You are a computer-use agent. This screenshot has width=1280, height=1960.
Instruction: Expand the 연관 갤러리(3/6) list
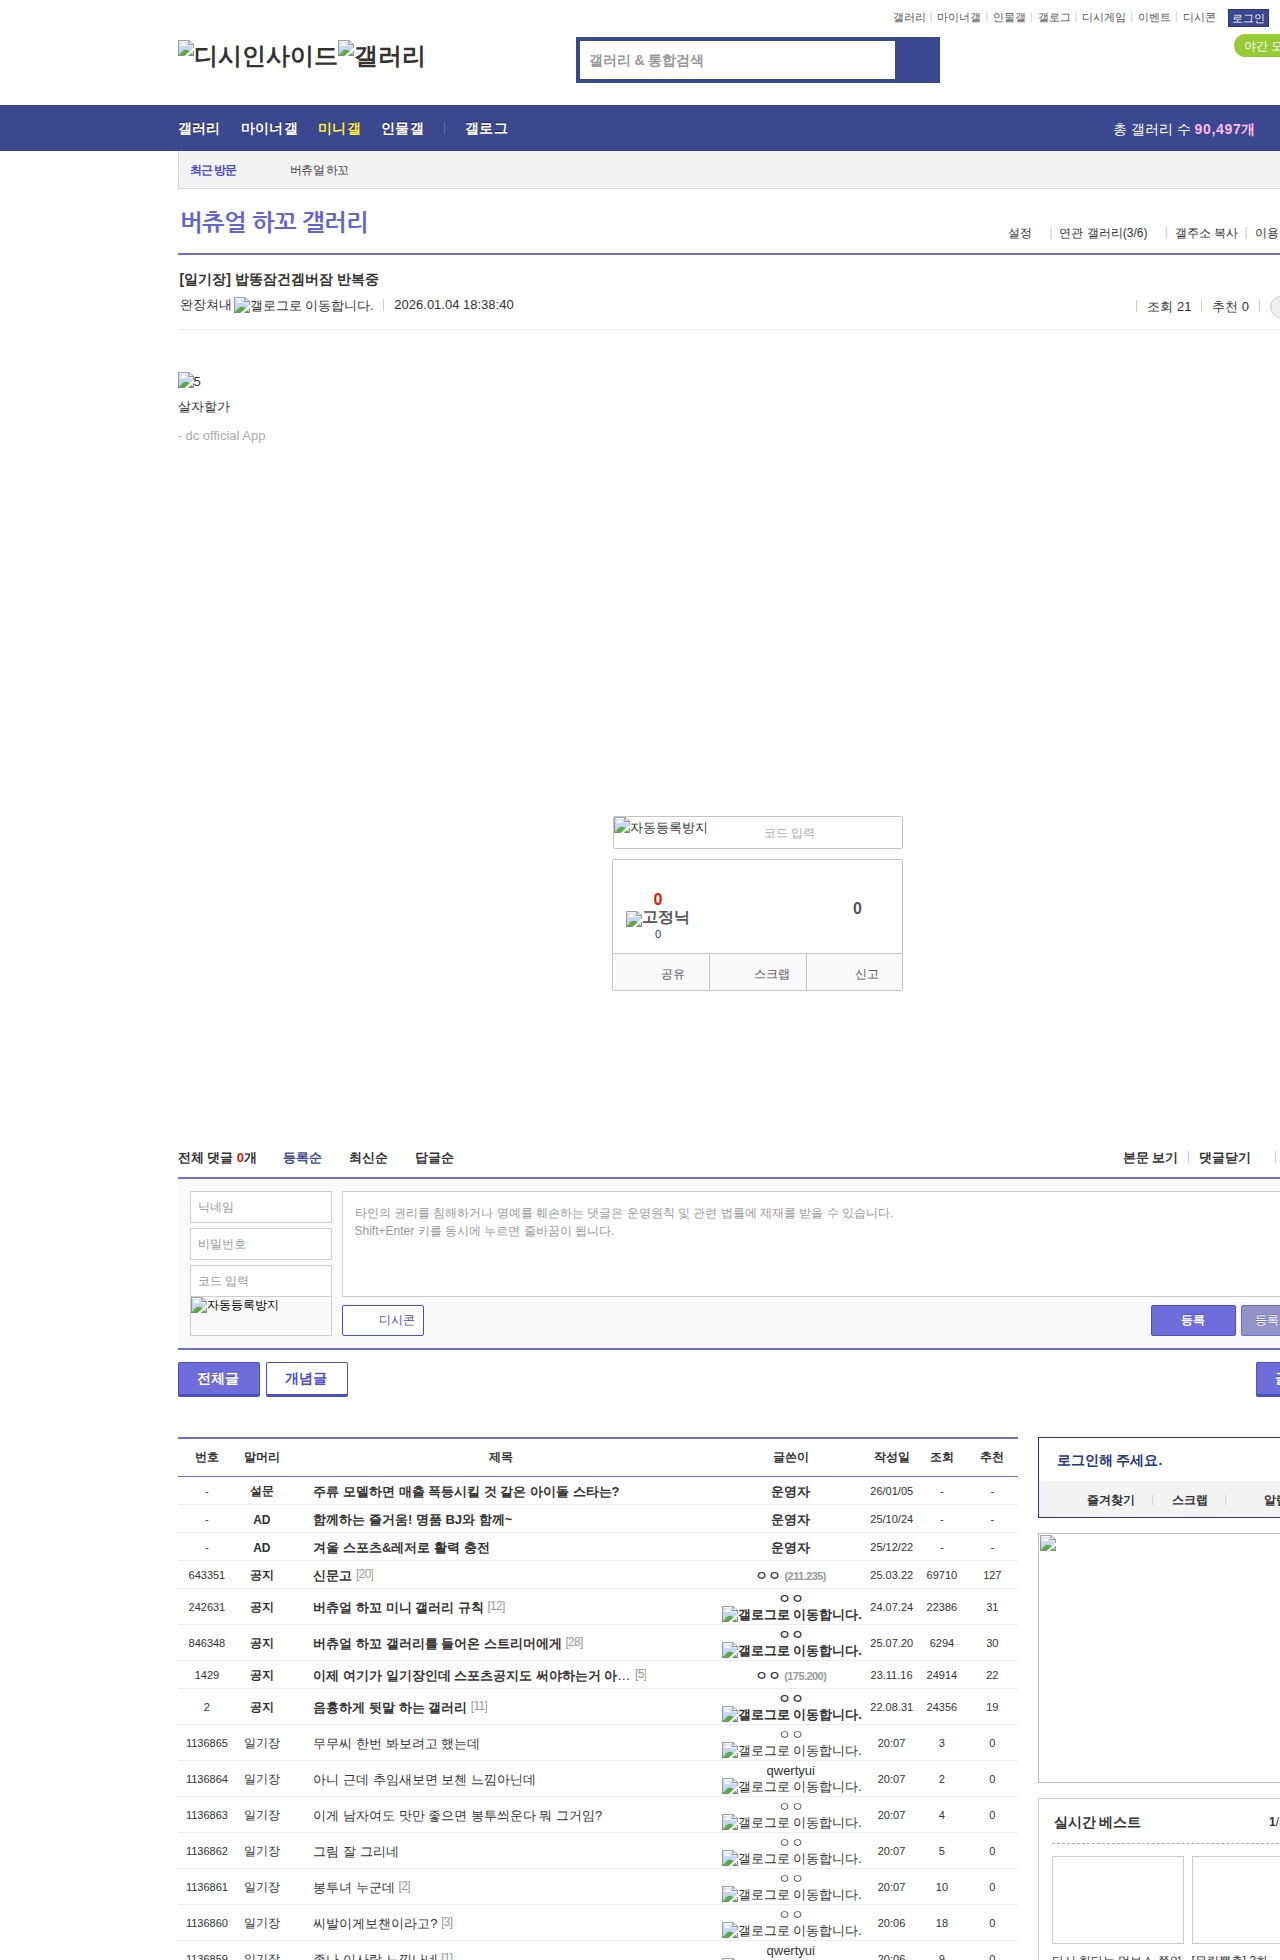click(1103, 233)
